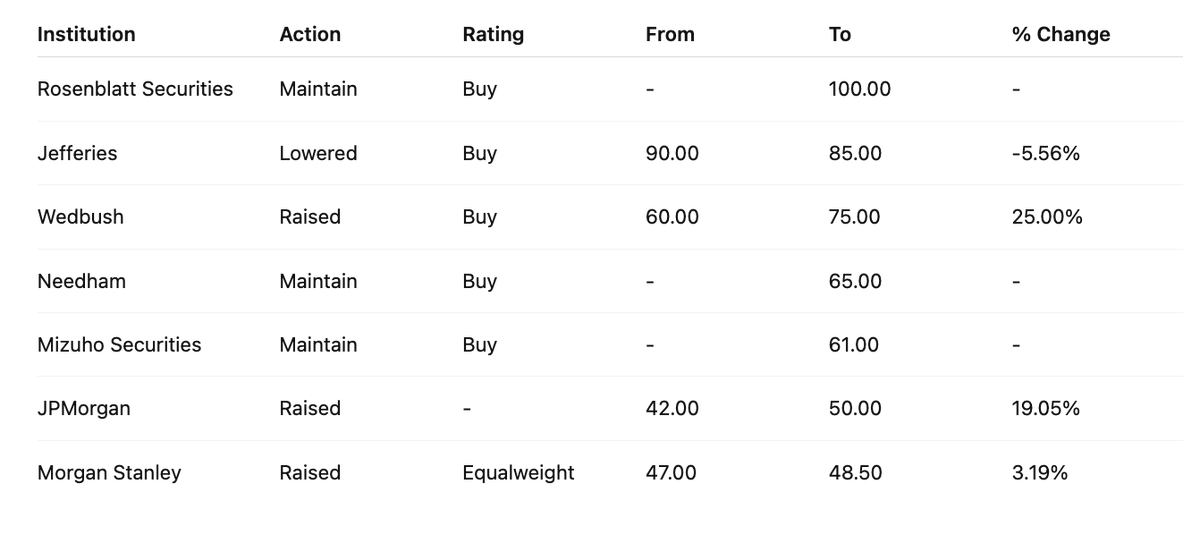Click the Needham institution name
The height and width of the screenshot is (535, 1200).
(82, 281)
